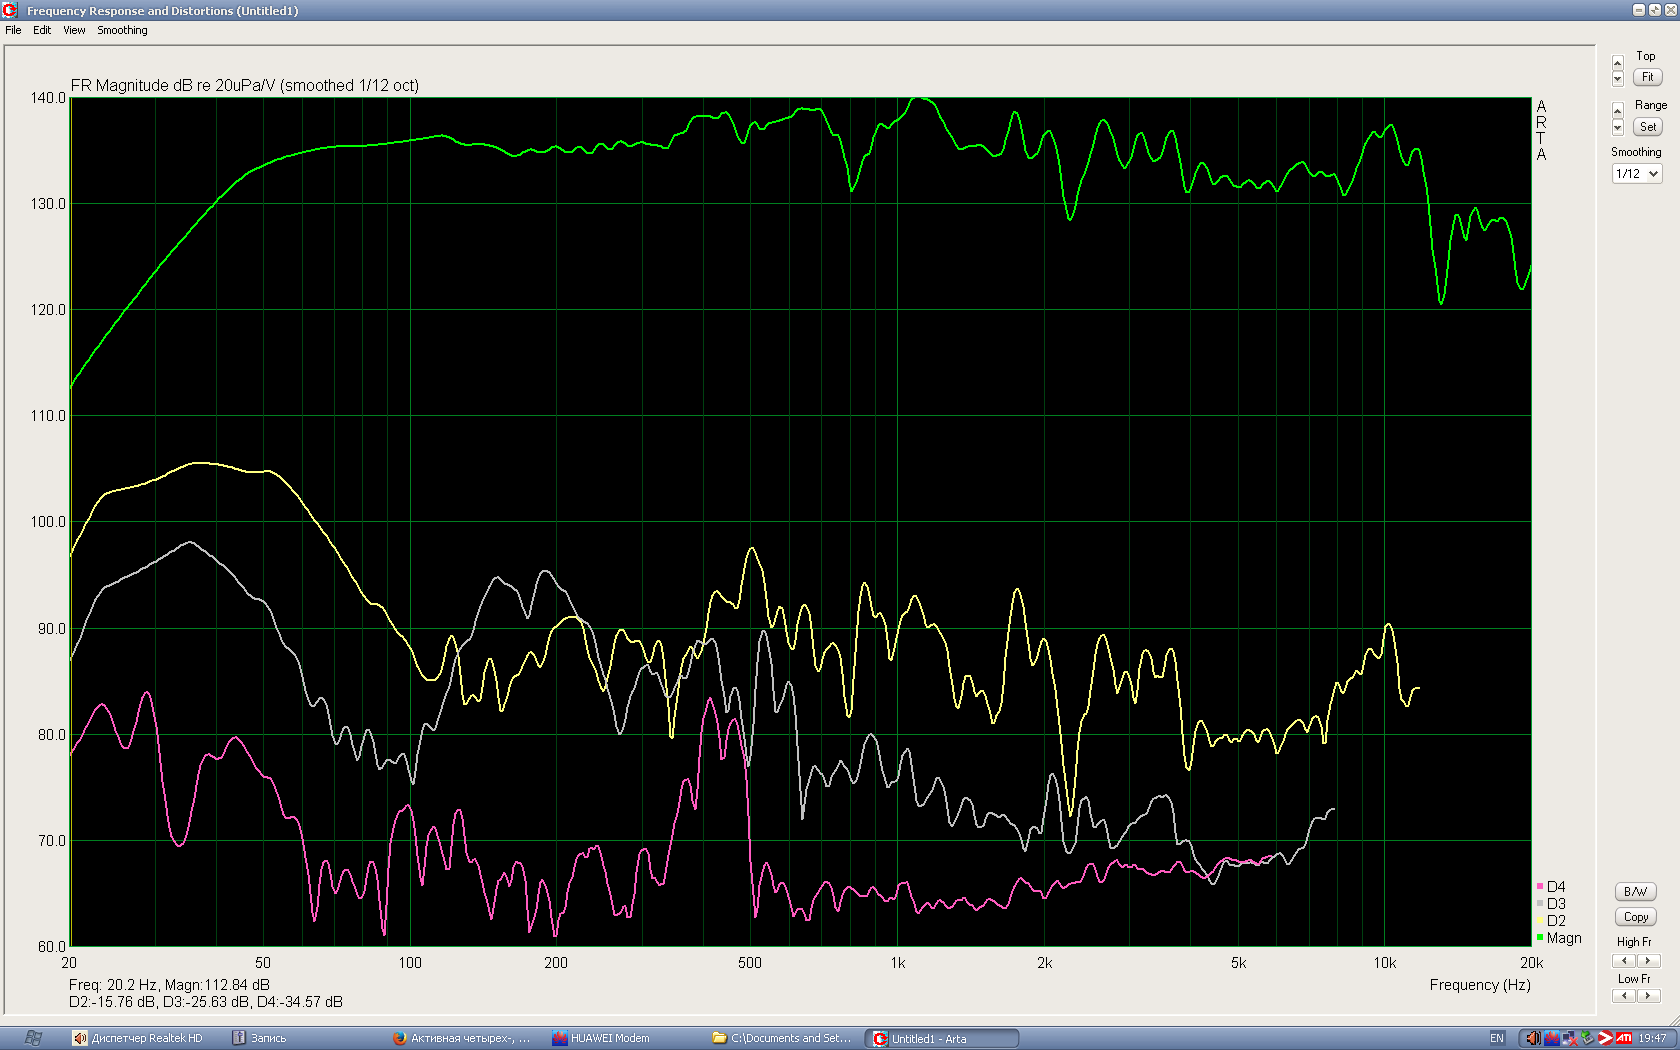Open the Smoothing menu
Image resolution: width=1680 pixels, height=1050 pixels.
(122, 30)
